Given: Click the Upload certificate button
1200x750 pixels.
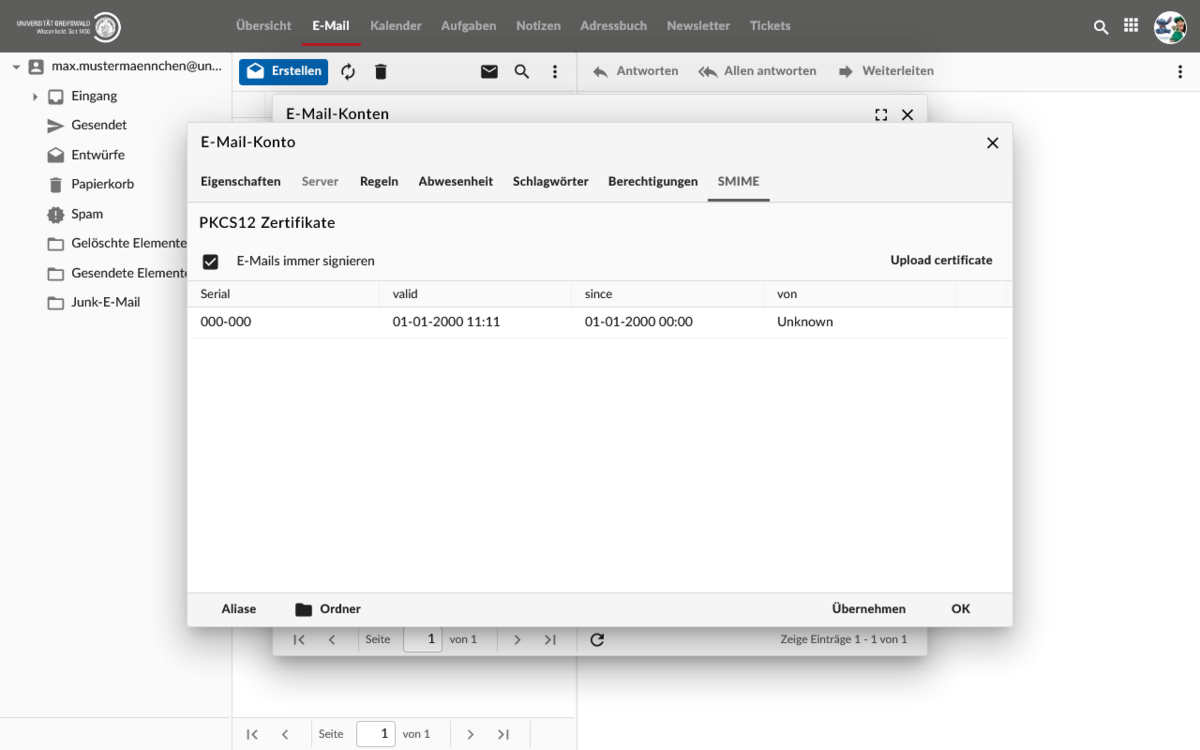Looking at the screenshot, I should click(x=941, y=261).
